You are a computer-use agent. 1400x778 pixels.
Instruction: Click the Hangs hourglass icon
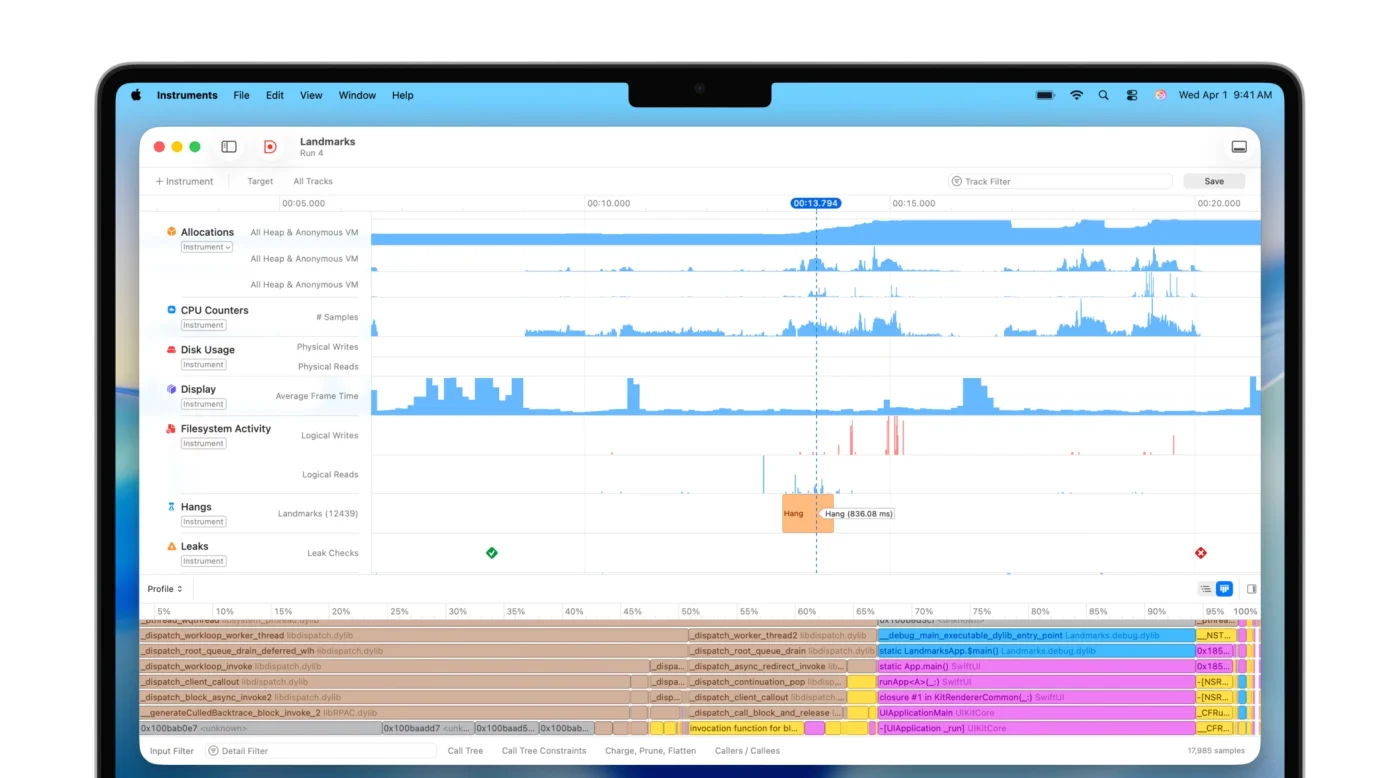pyautogui.click(x=171, y=507)
